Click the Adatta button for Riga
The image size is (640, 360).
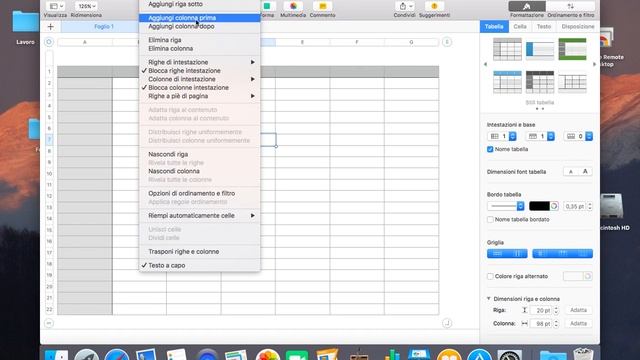pyautogui.click(x=578, y=310)
